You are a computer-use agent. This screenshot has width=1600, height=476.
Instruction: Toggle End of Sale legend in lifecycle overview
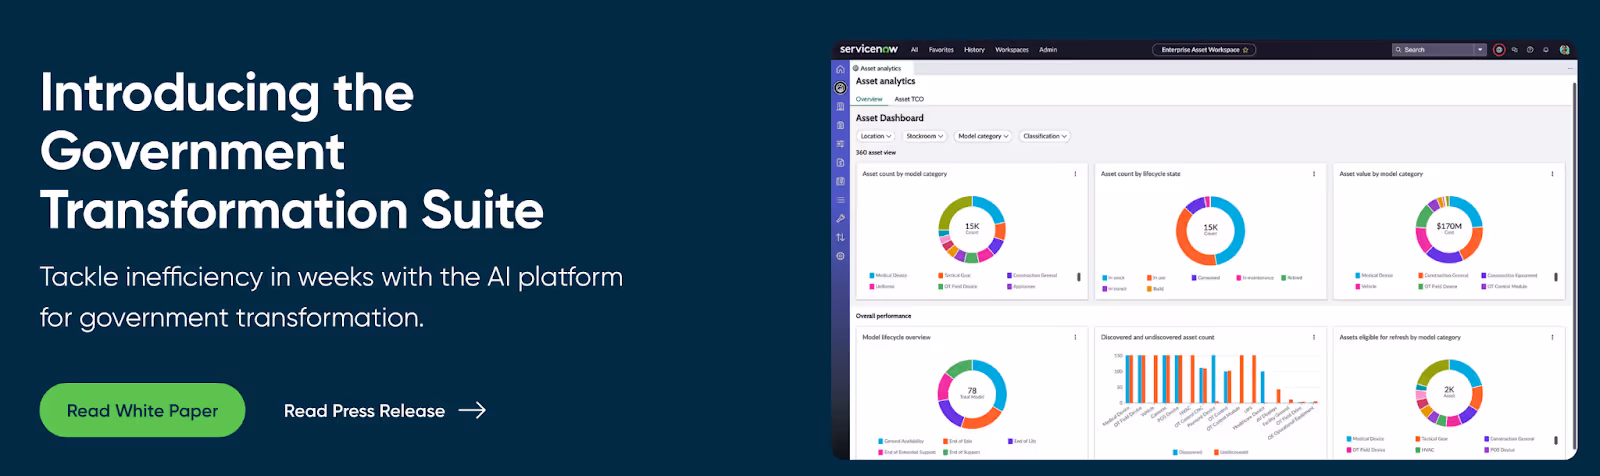[958, 441]
